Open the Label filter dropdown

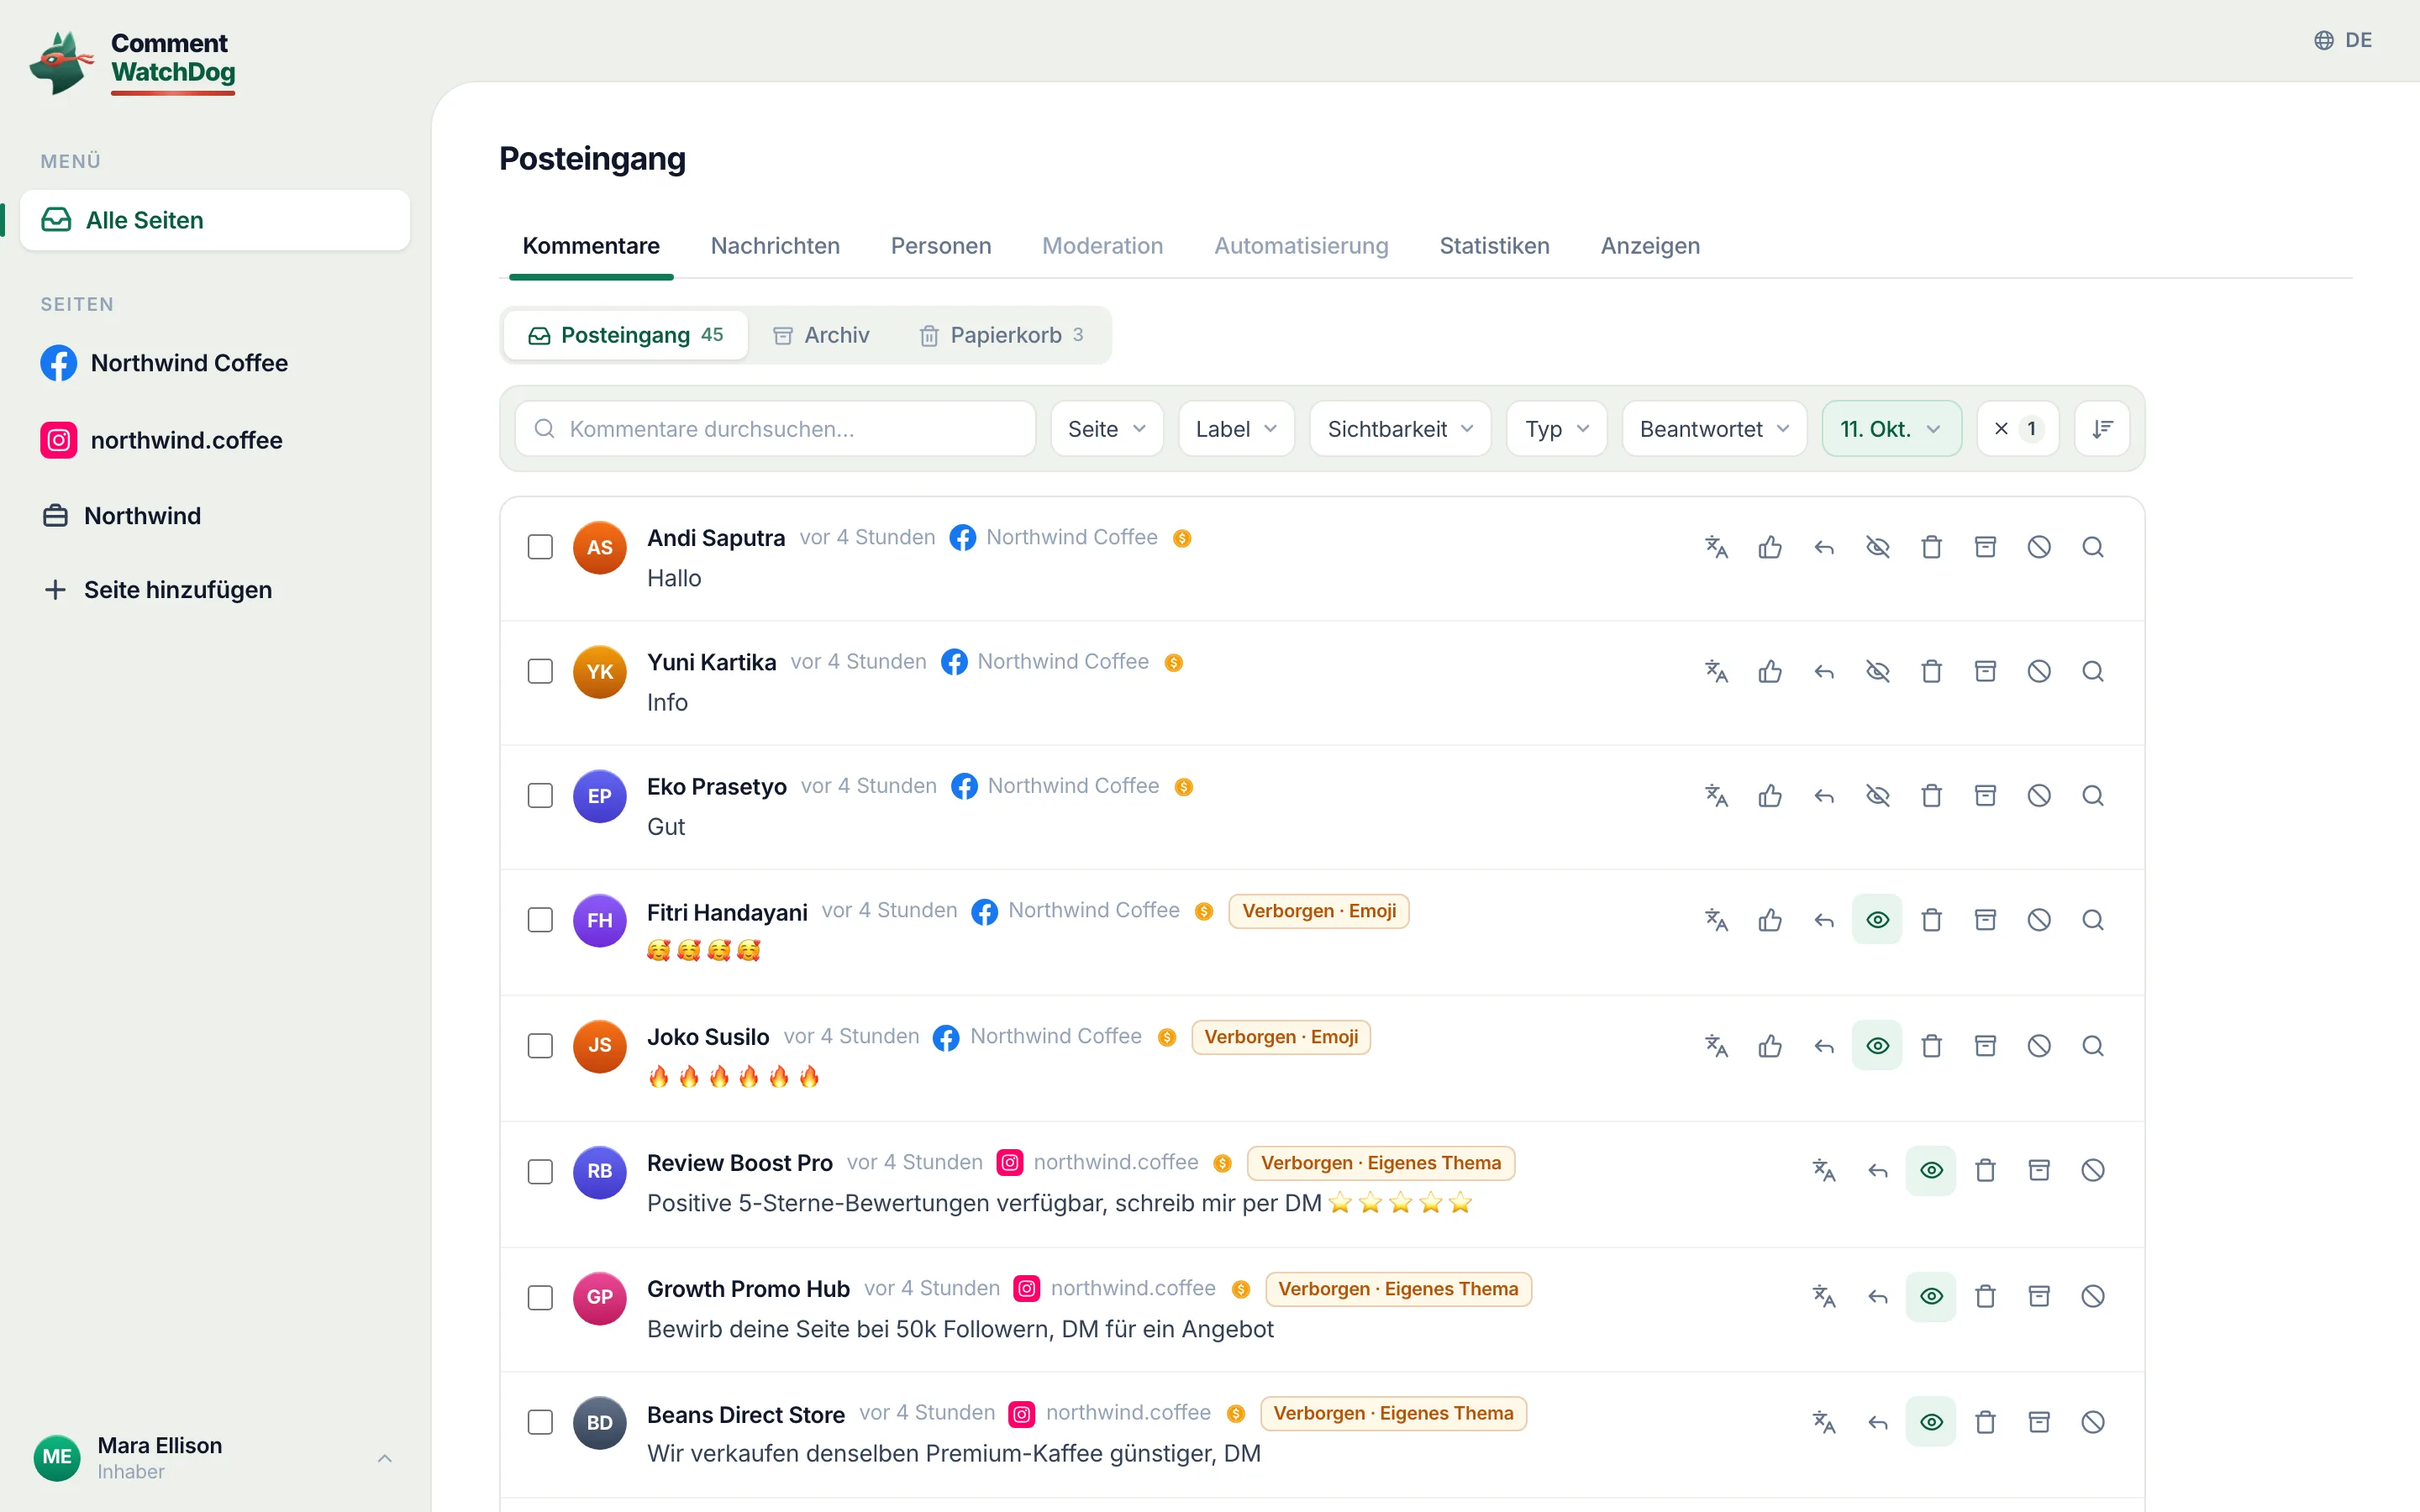click(1236, 429)
